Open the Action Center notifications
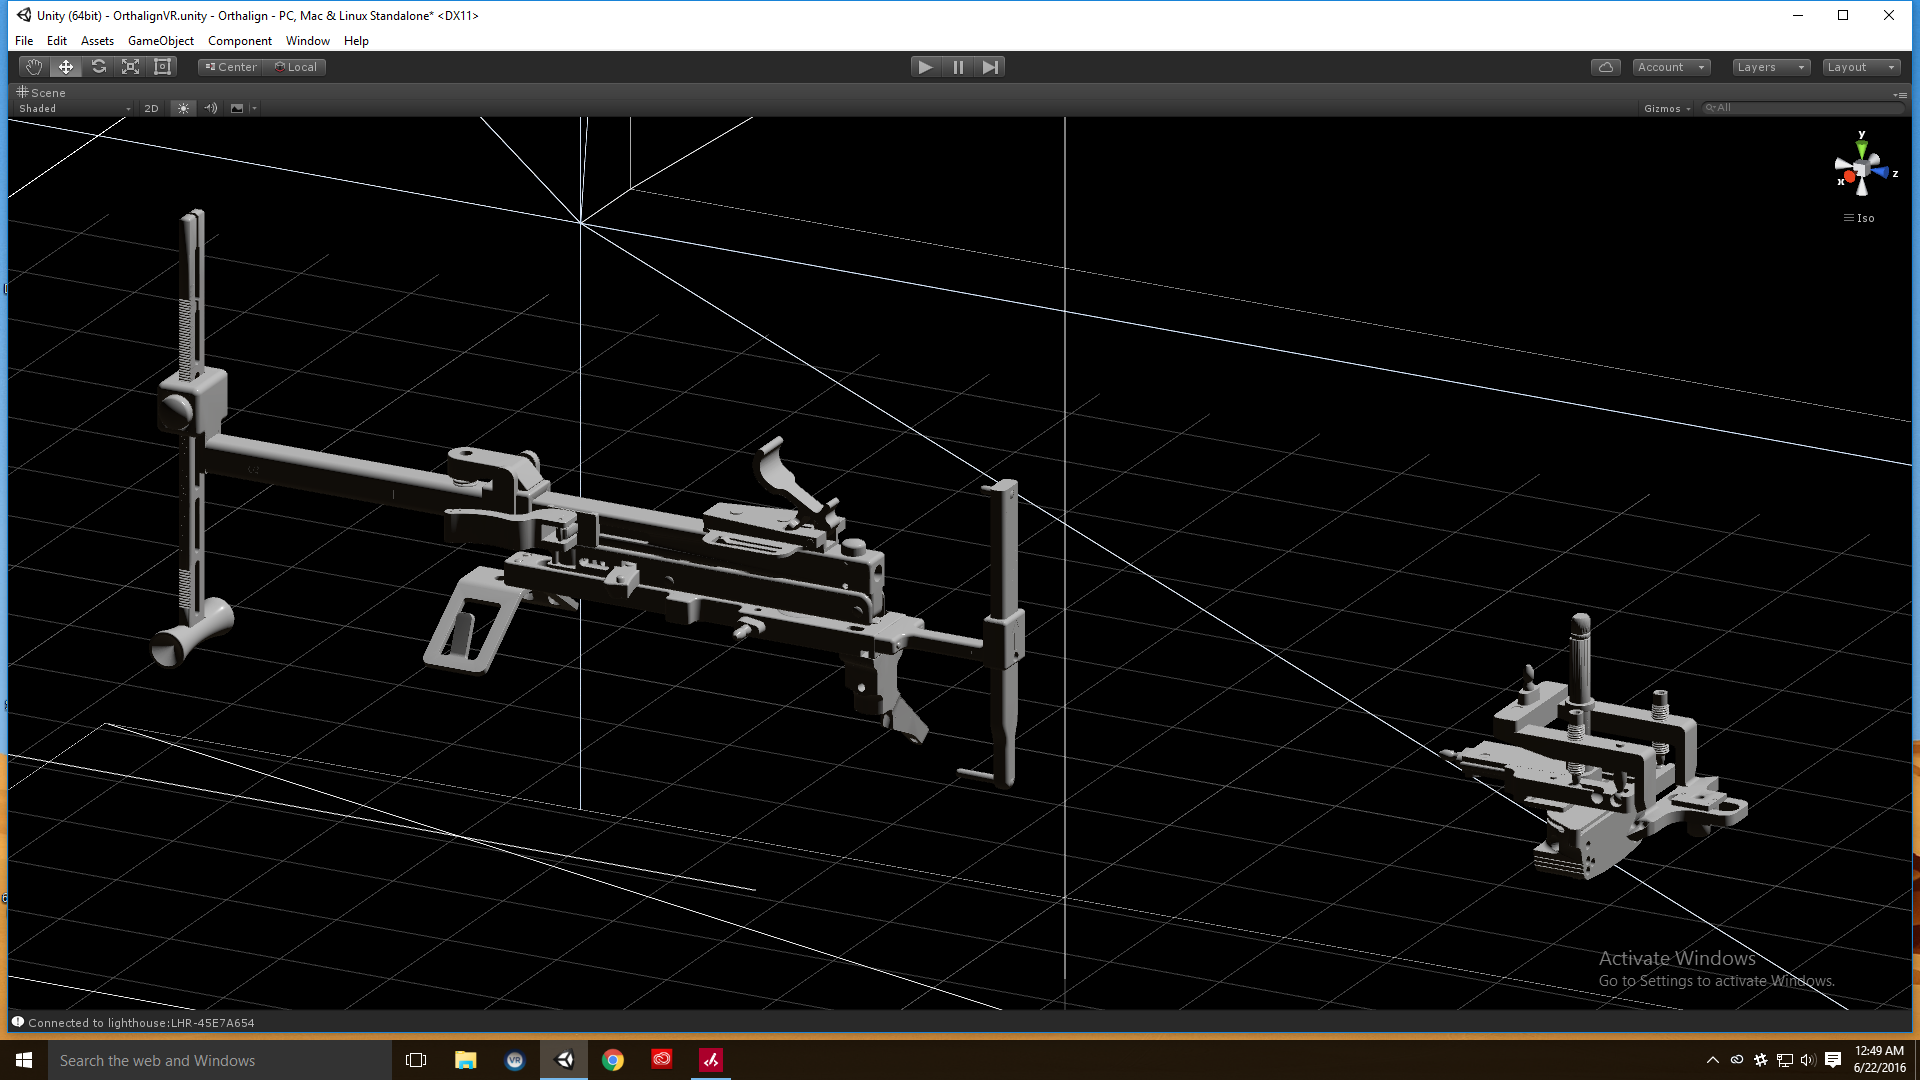 (1833, 1060)
